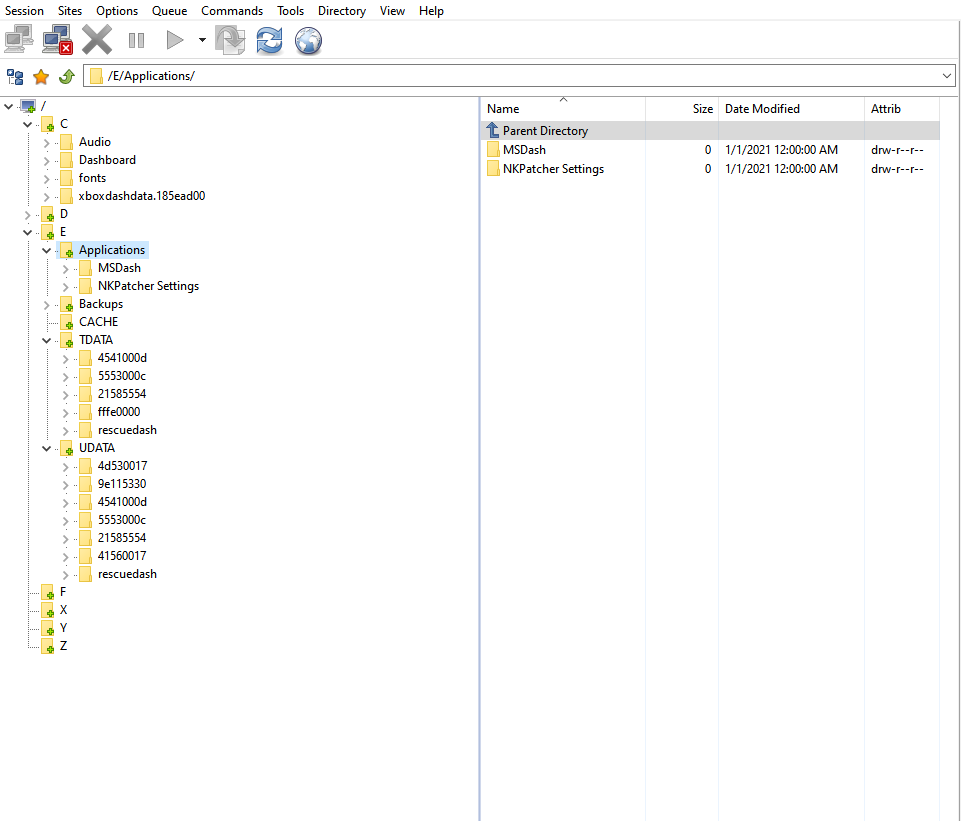Open the Help menu
The width and height of the screenshot is (961, 821).
click(x=431, y=11)
